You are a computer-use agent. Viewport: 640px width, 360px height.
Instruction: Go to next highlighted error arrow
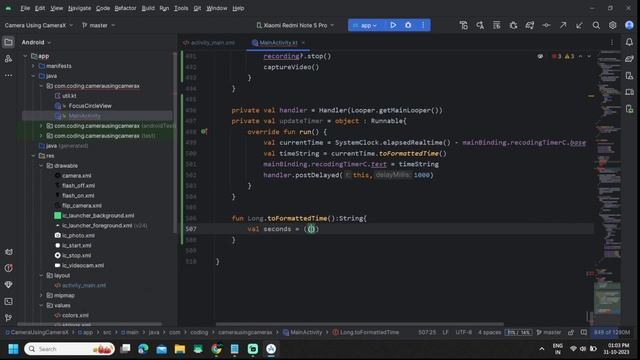click(x=589, y=56)
